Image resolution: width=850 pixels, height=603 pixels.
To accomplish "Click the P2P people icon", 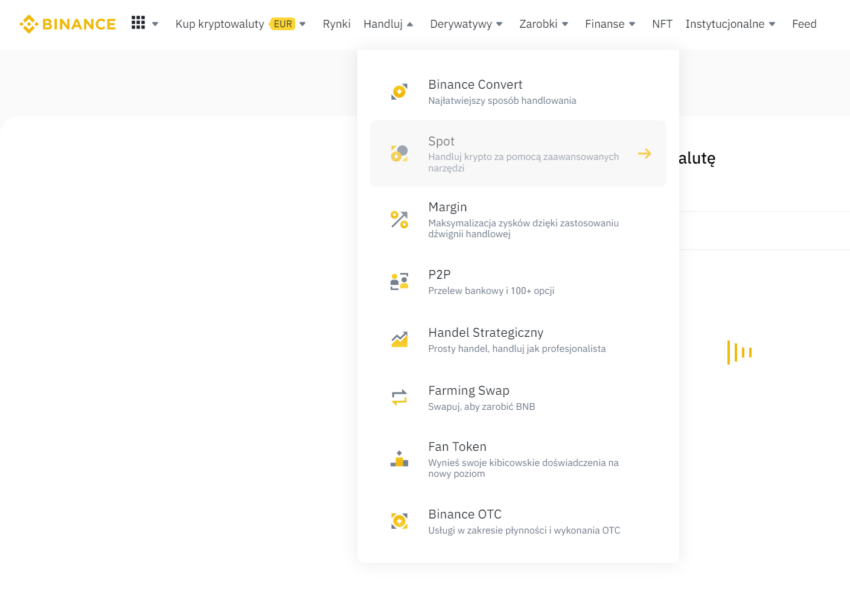I will click(400, 281).
